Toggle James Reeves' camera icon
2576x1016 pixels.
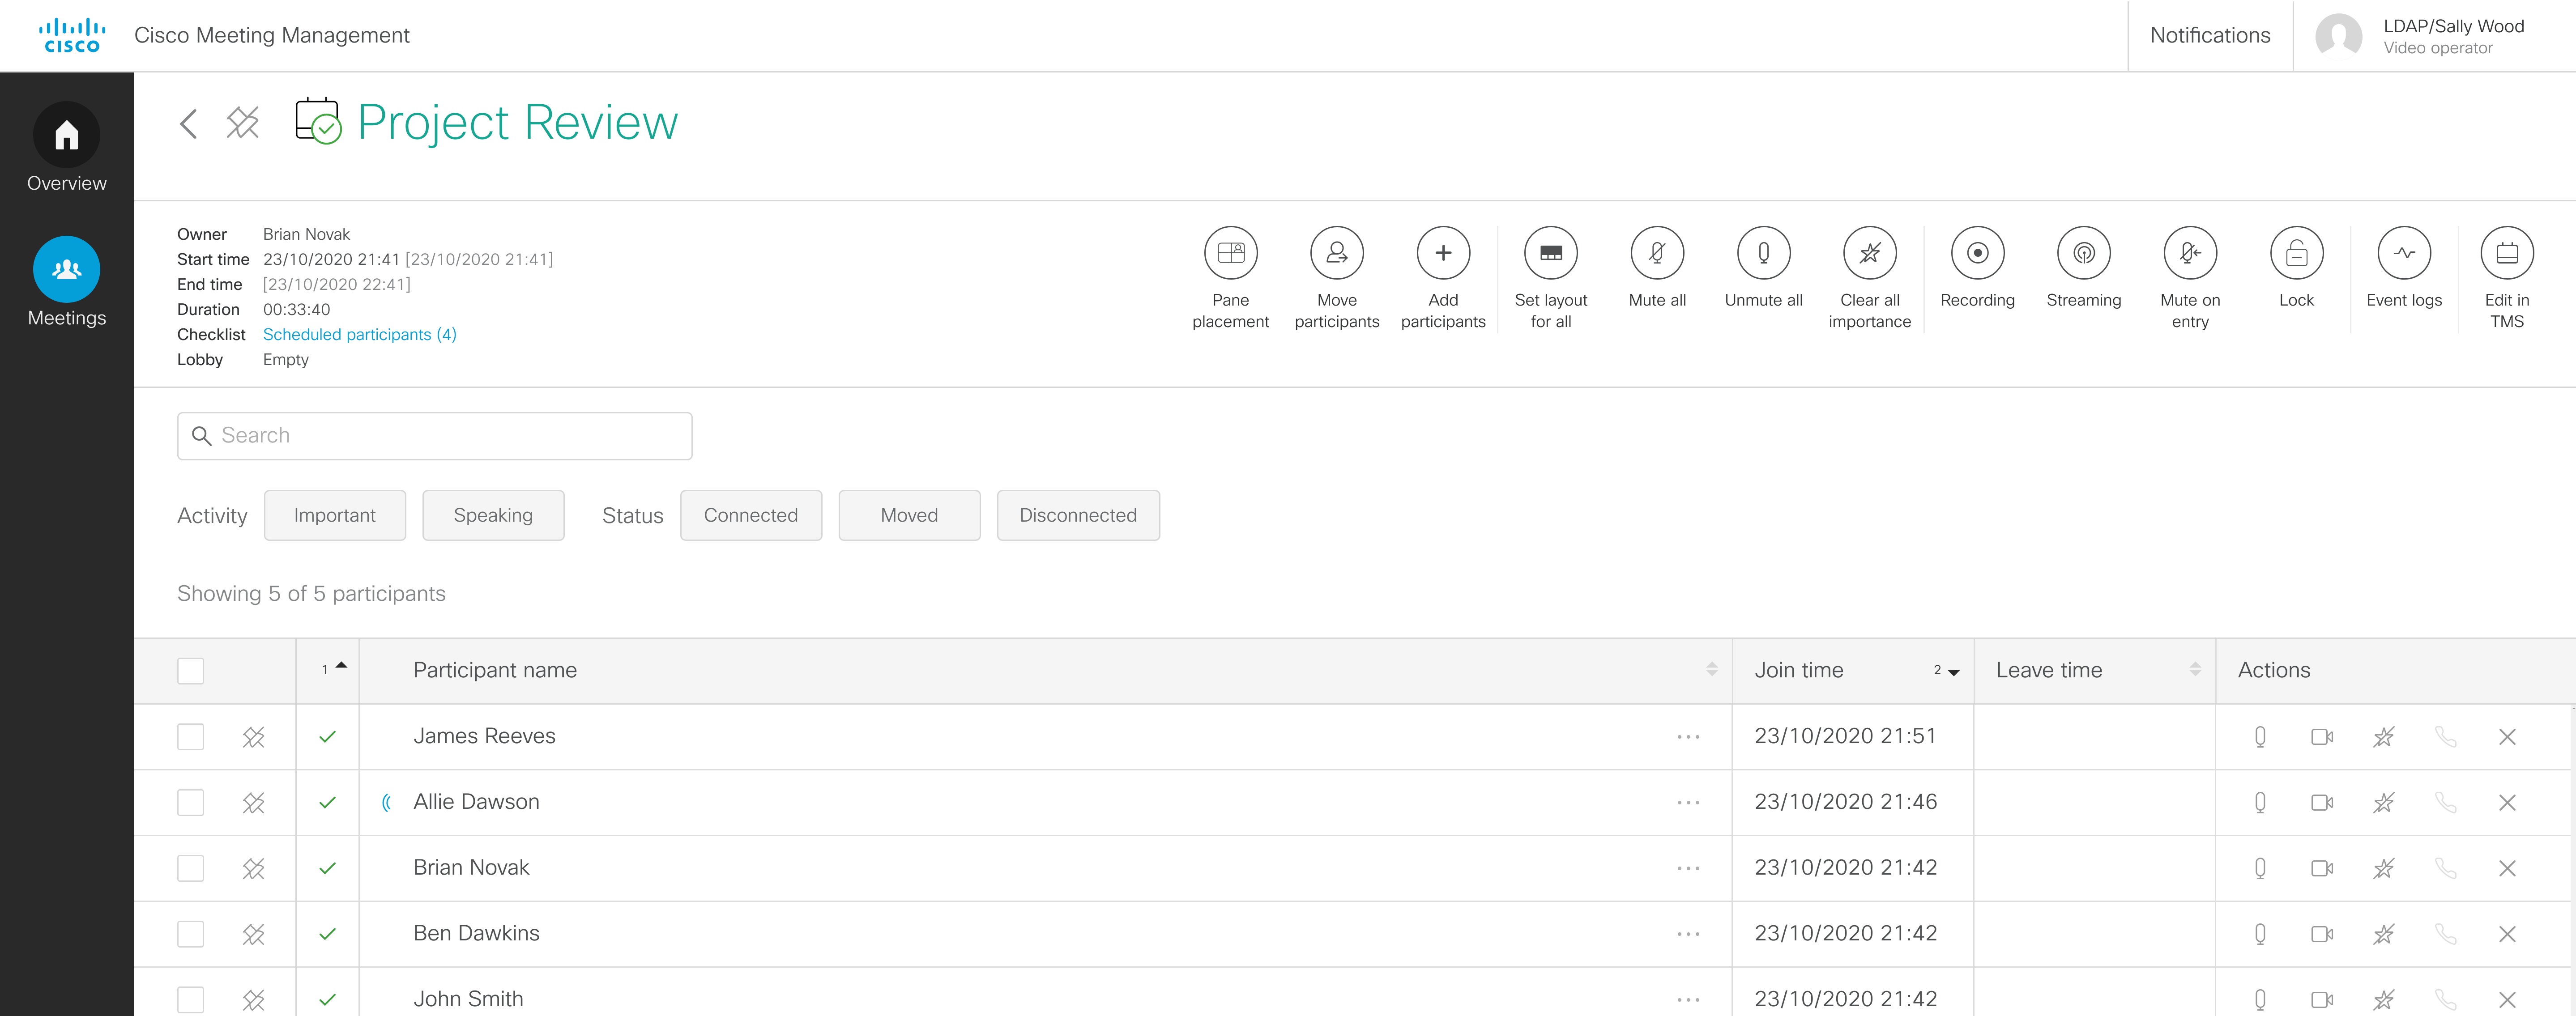(2321, 737)
